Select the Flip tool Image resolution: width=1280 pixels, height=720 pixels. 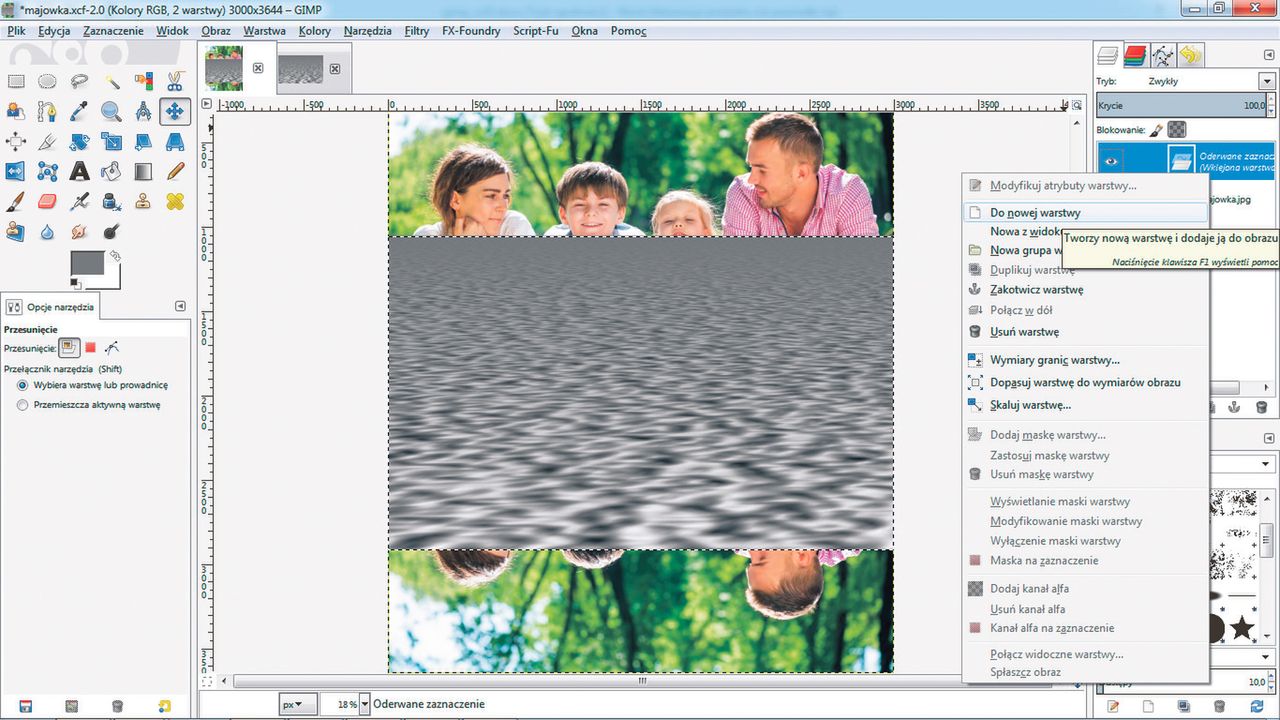(16, 172)
